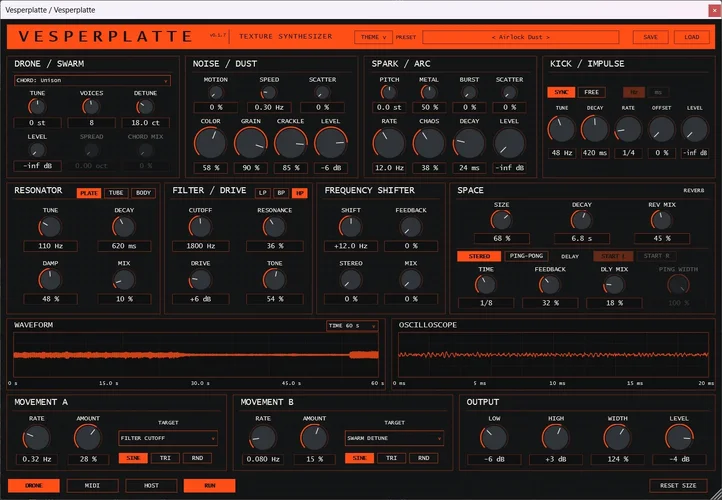Click the RESET SIZE button
The height and width of the screenshot is (500, 722).
click(679, 485)
